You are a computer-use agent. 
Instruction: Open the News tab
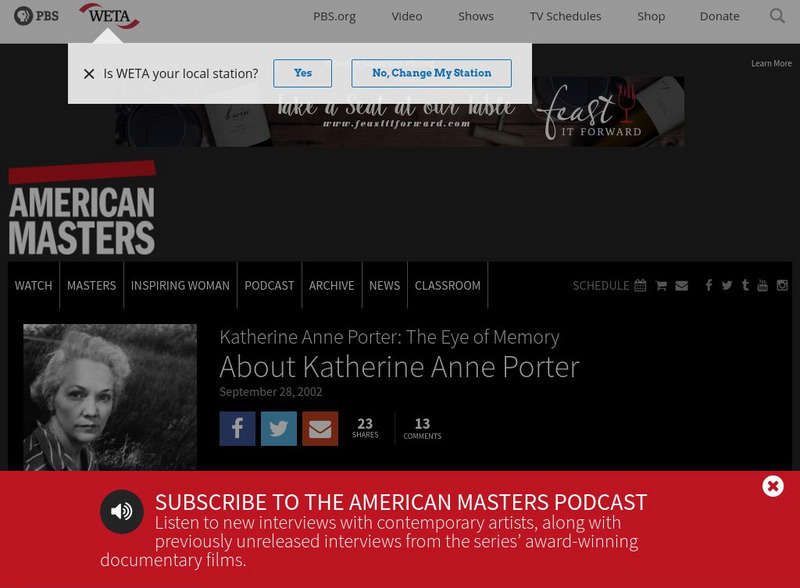385,285
